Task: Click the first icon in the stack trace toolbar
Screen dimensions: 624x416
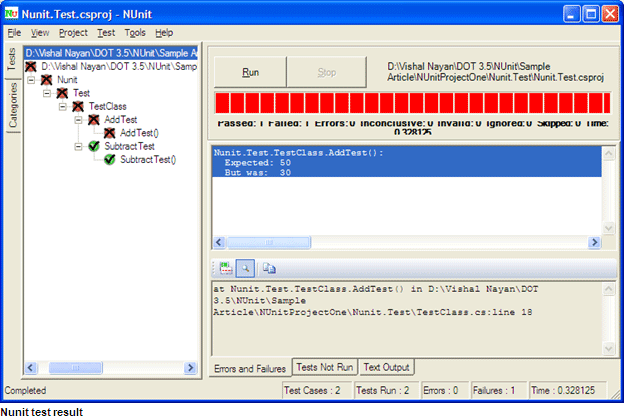Action: (x=226, y=268)
